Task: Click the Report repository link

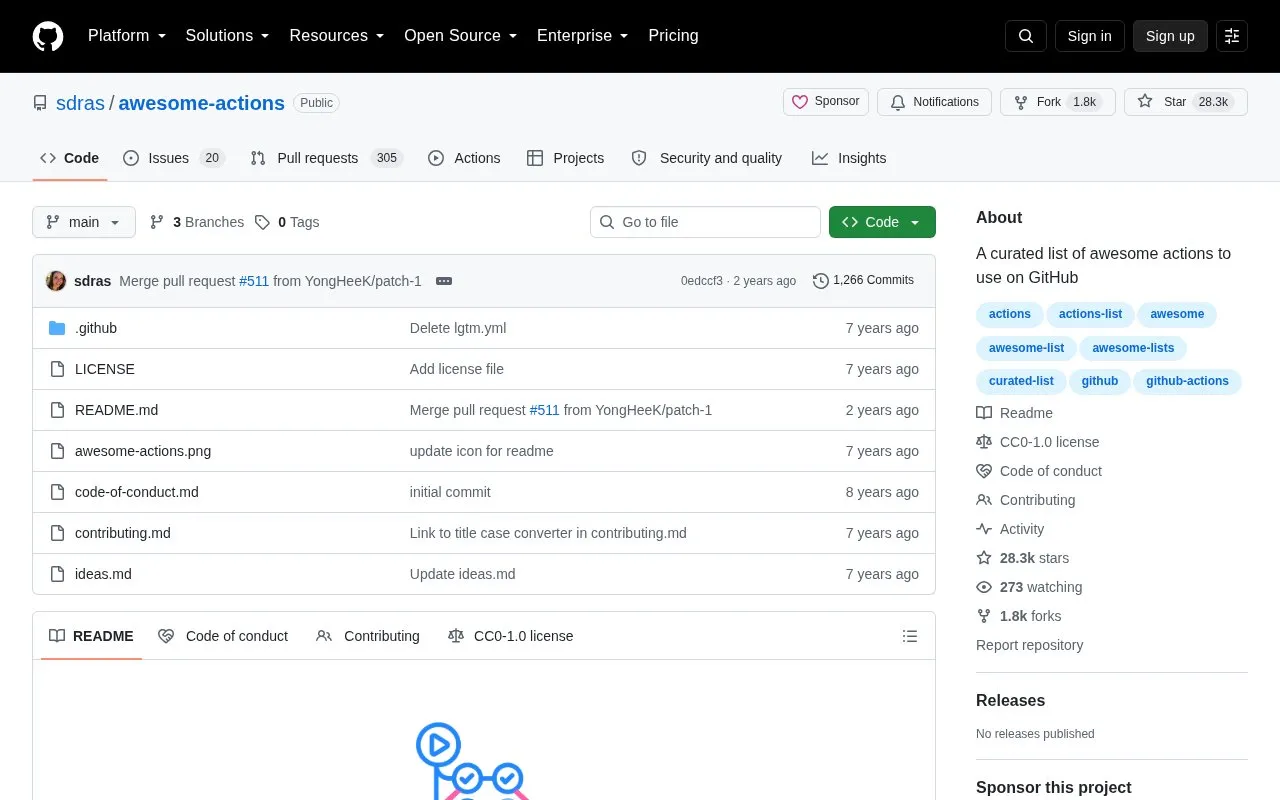Action: click(1029, 645)
